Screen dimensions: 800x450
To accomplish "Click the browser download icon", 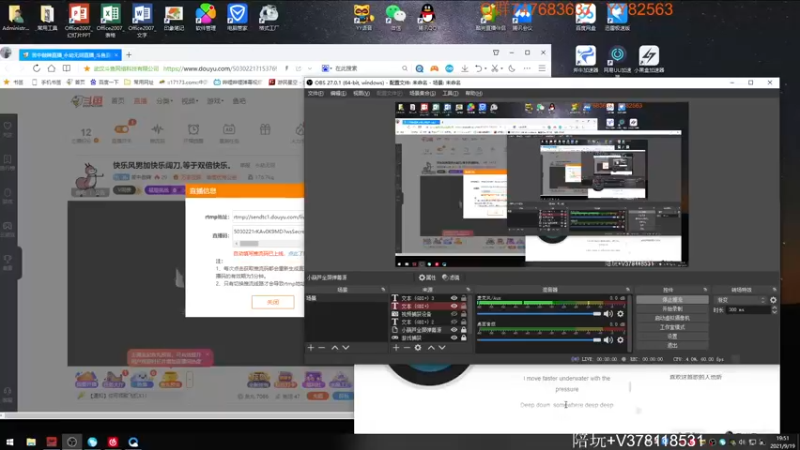I will (x=464, y=68).
